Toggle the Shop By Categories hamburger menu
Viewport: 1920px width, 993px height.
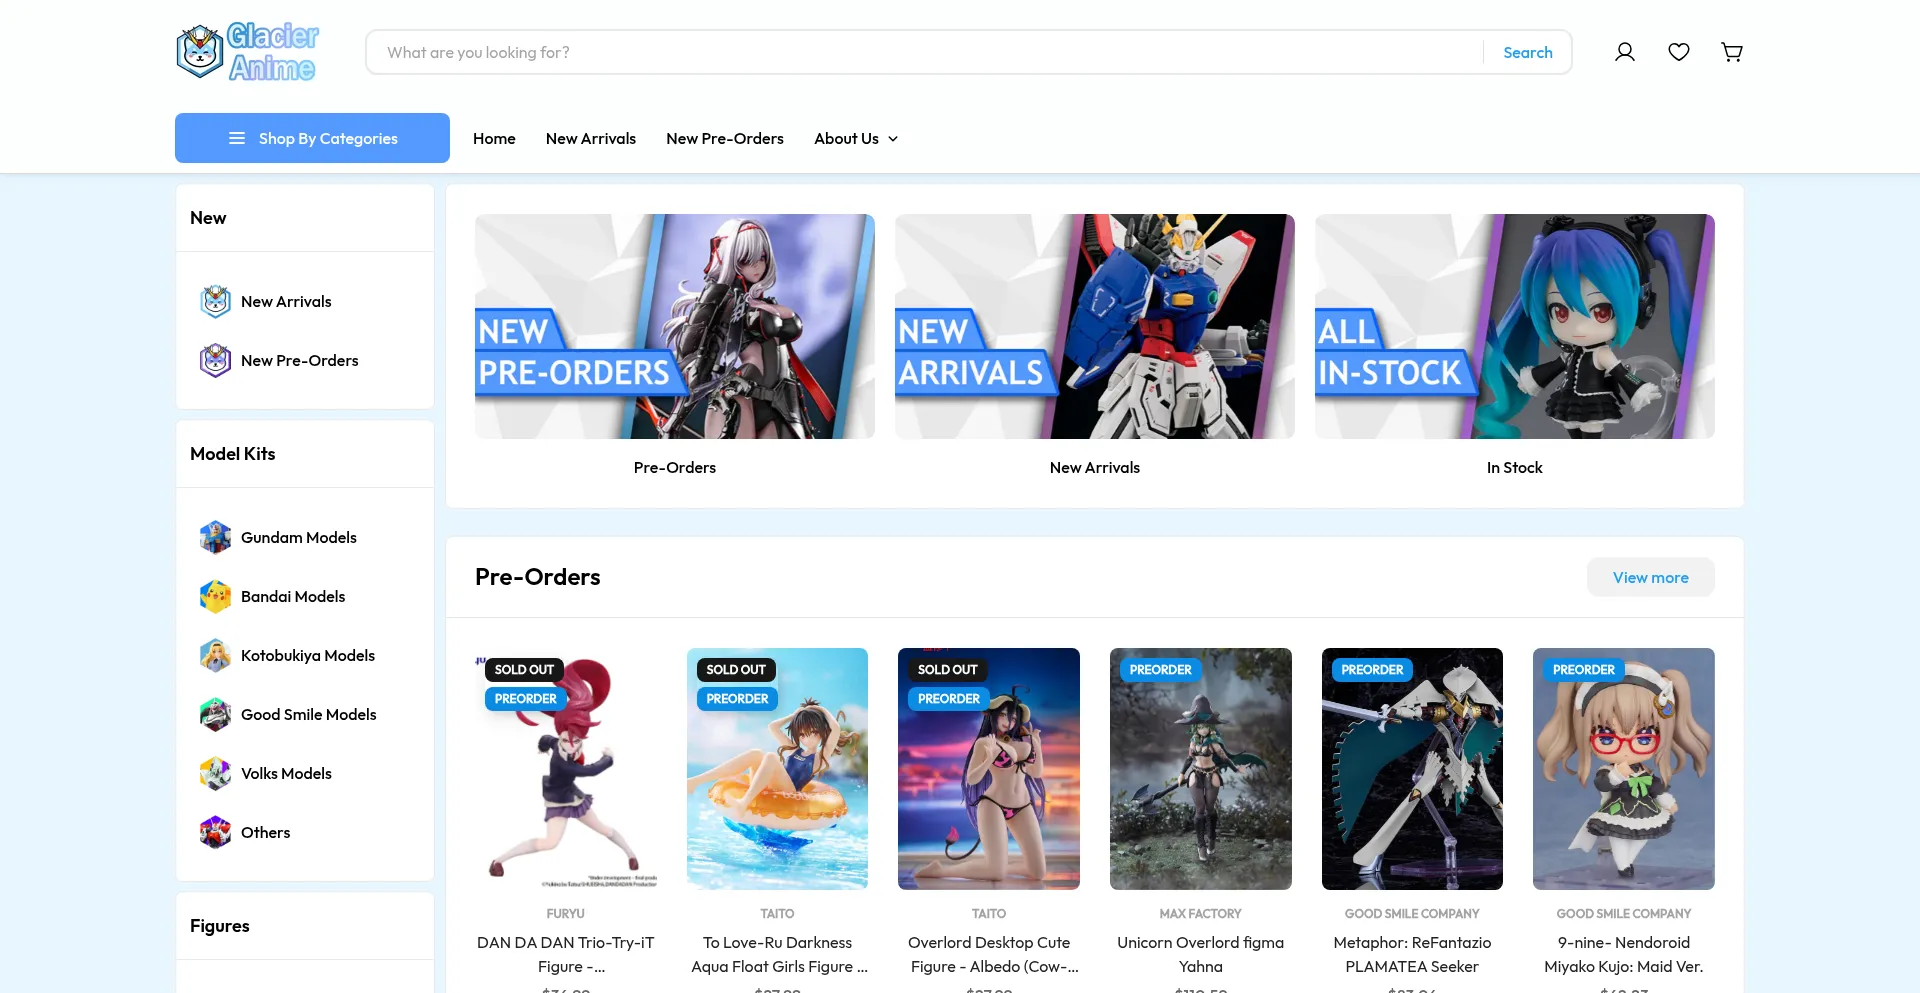(236, 138)
